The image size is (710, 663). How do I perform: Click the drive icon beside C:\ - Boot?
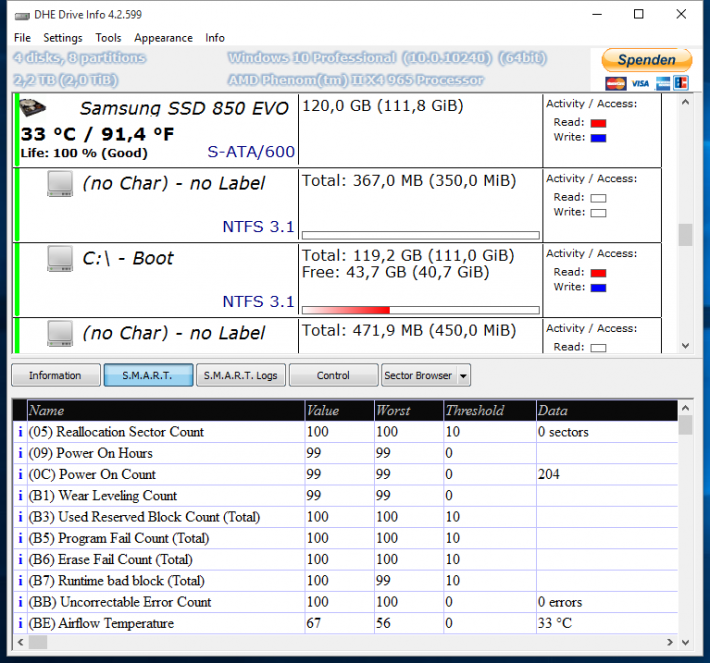pyautogui.click(x=60, y=259)
